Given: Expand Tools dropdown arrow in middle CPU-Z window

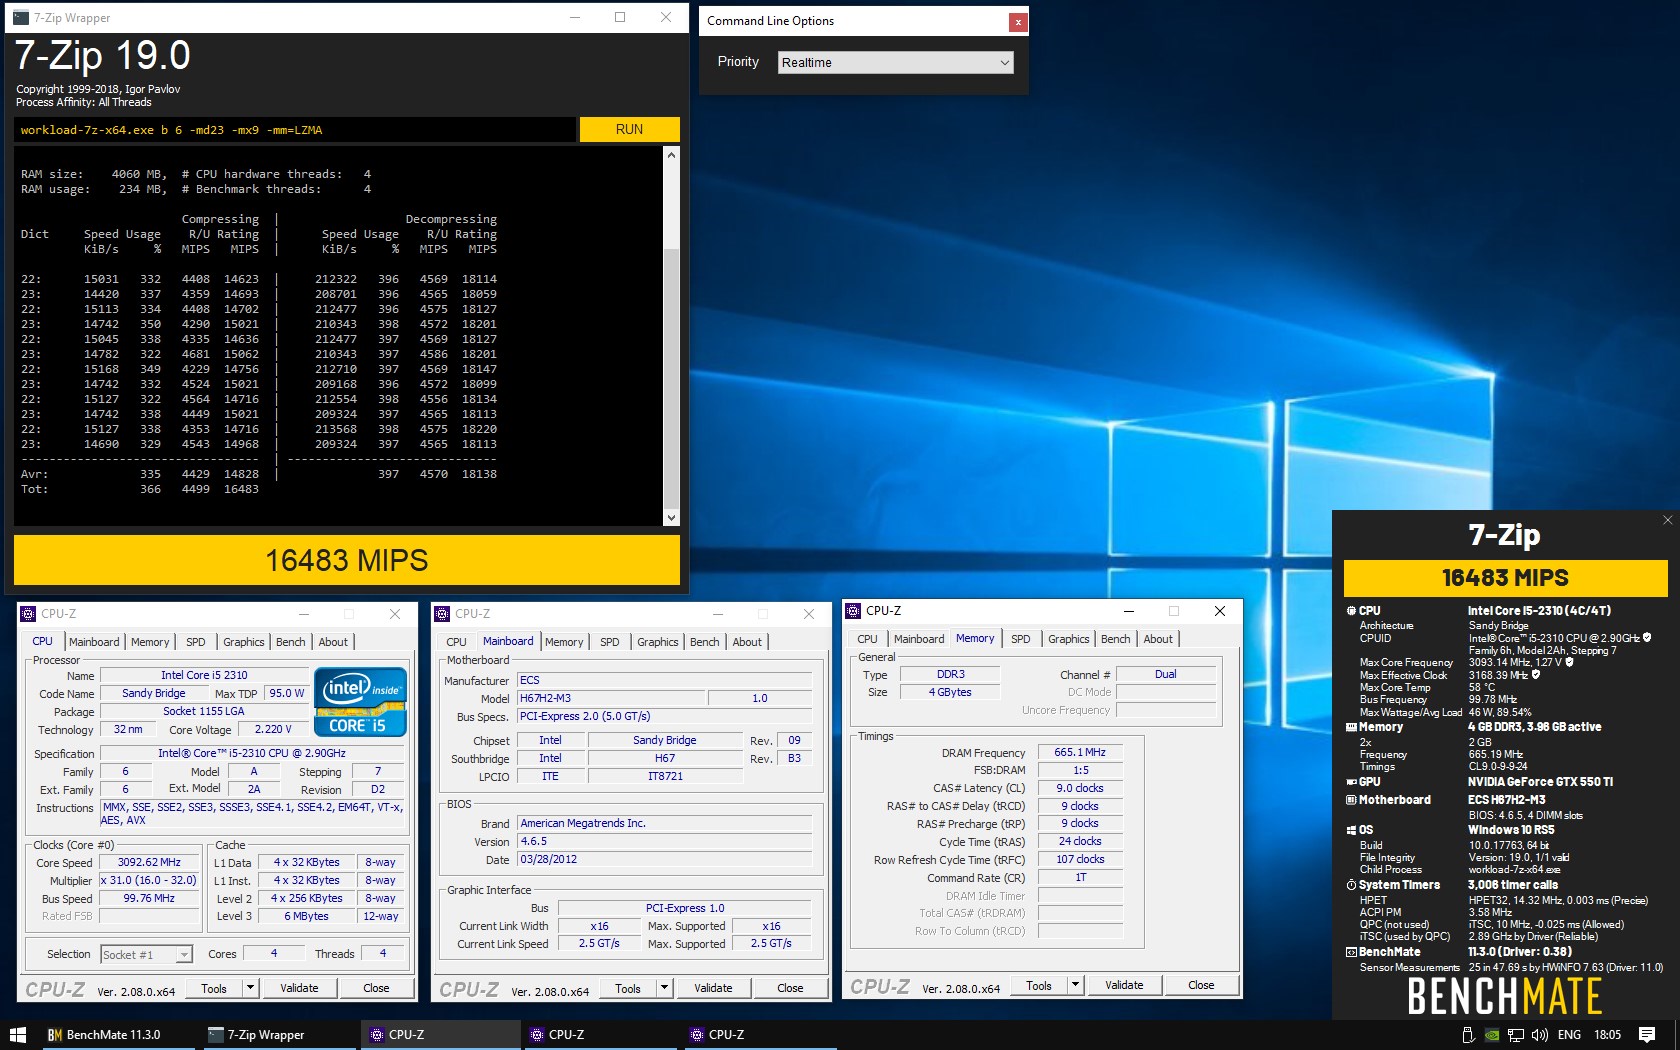Looking at the screenshot, I should (x=664, y=988).
